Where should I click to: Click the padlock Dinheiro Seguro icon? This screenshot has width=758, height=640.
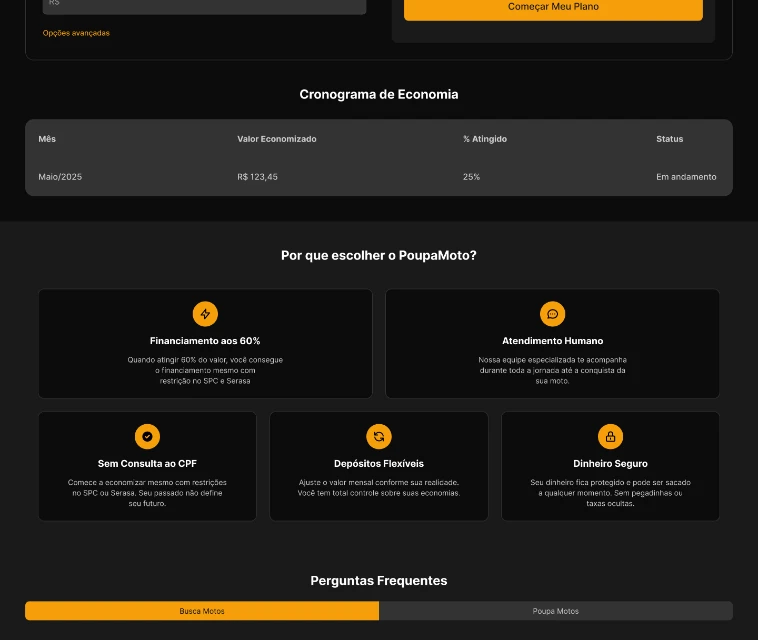[x=610, y=436]
